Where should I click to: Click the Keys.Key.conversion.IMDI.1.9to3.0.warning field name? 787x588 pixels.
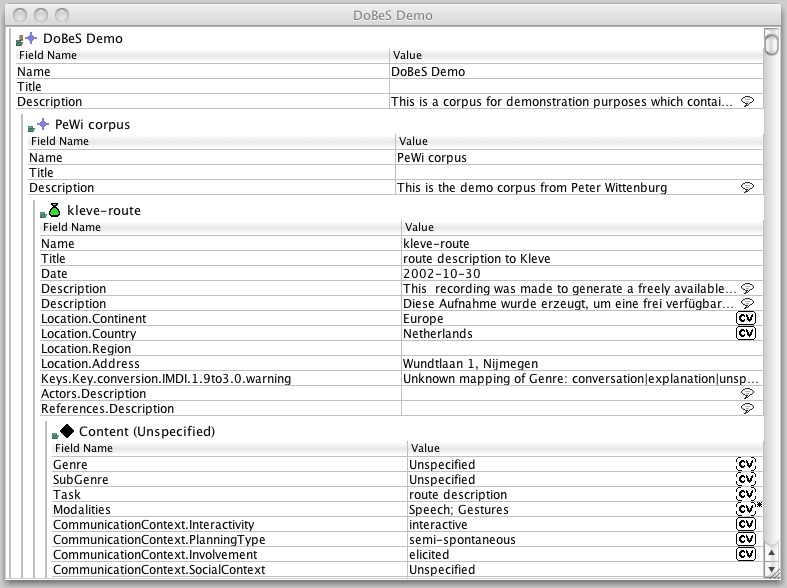[166, 379]
